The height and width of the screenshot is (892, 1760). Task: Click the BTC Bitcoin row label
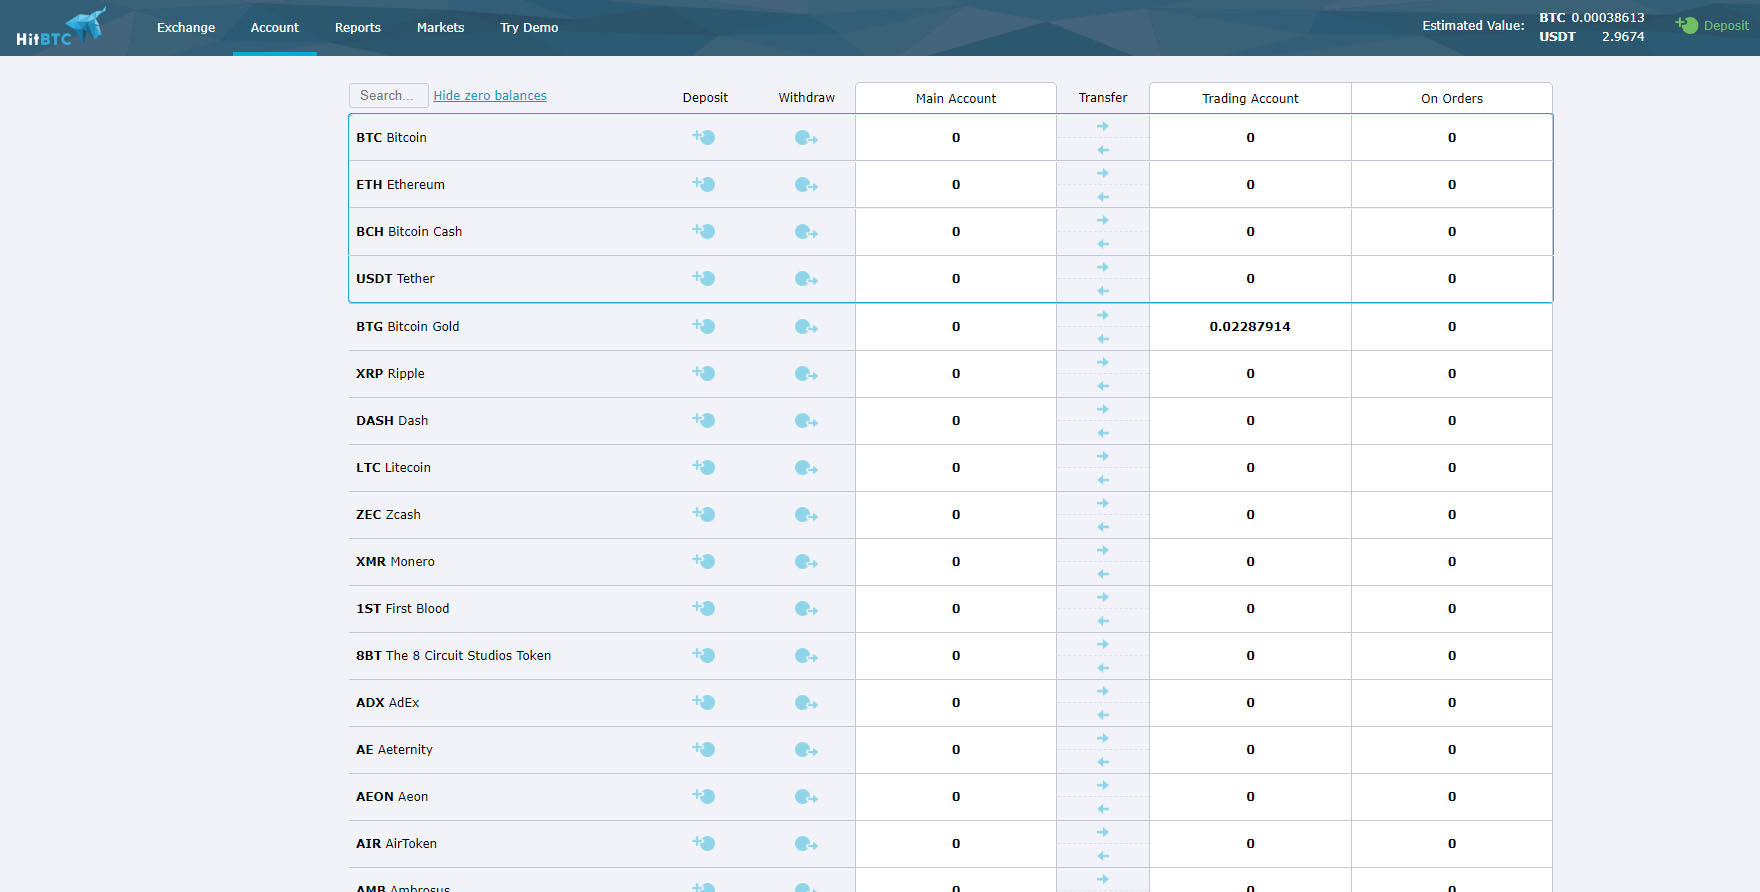click(391, 138)
